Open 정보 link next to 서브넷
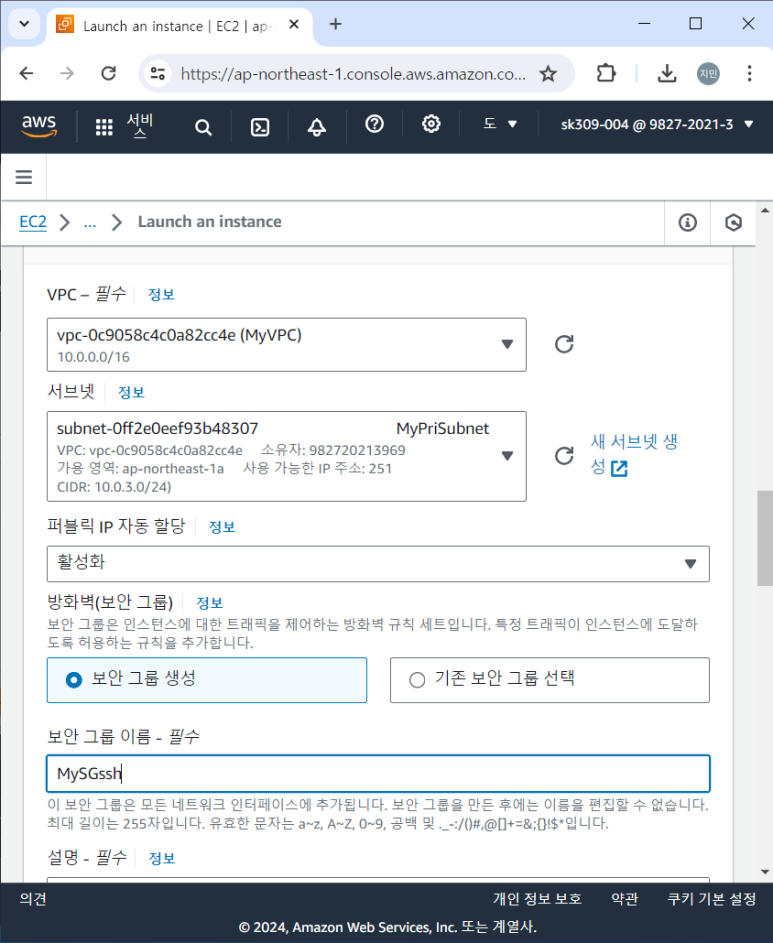This screenshot has width=773, height=943. (x=131, y=393)
